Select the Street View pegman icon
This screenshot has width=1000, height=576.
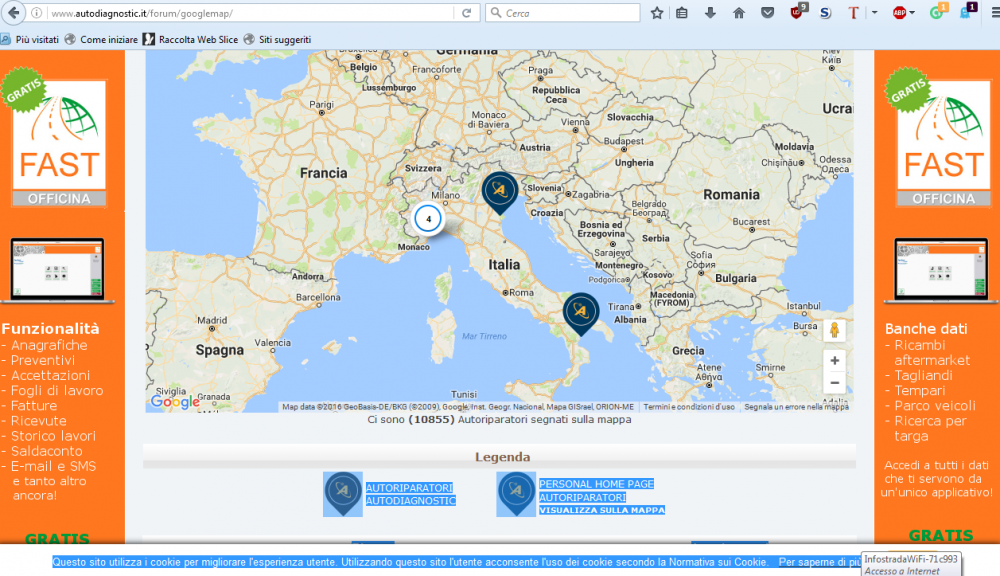tap(835, 329)
